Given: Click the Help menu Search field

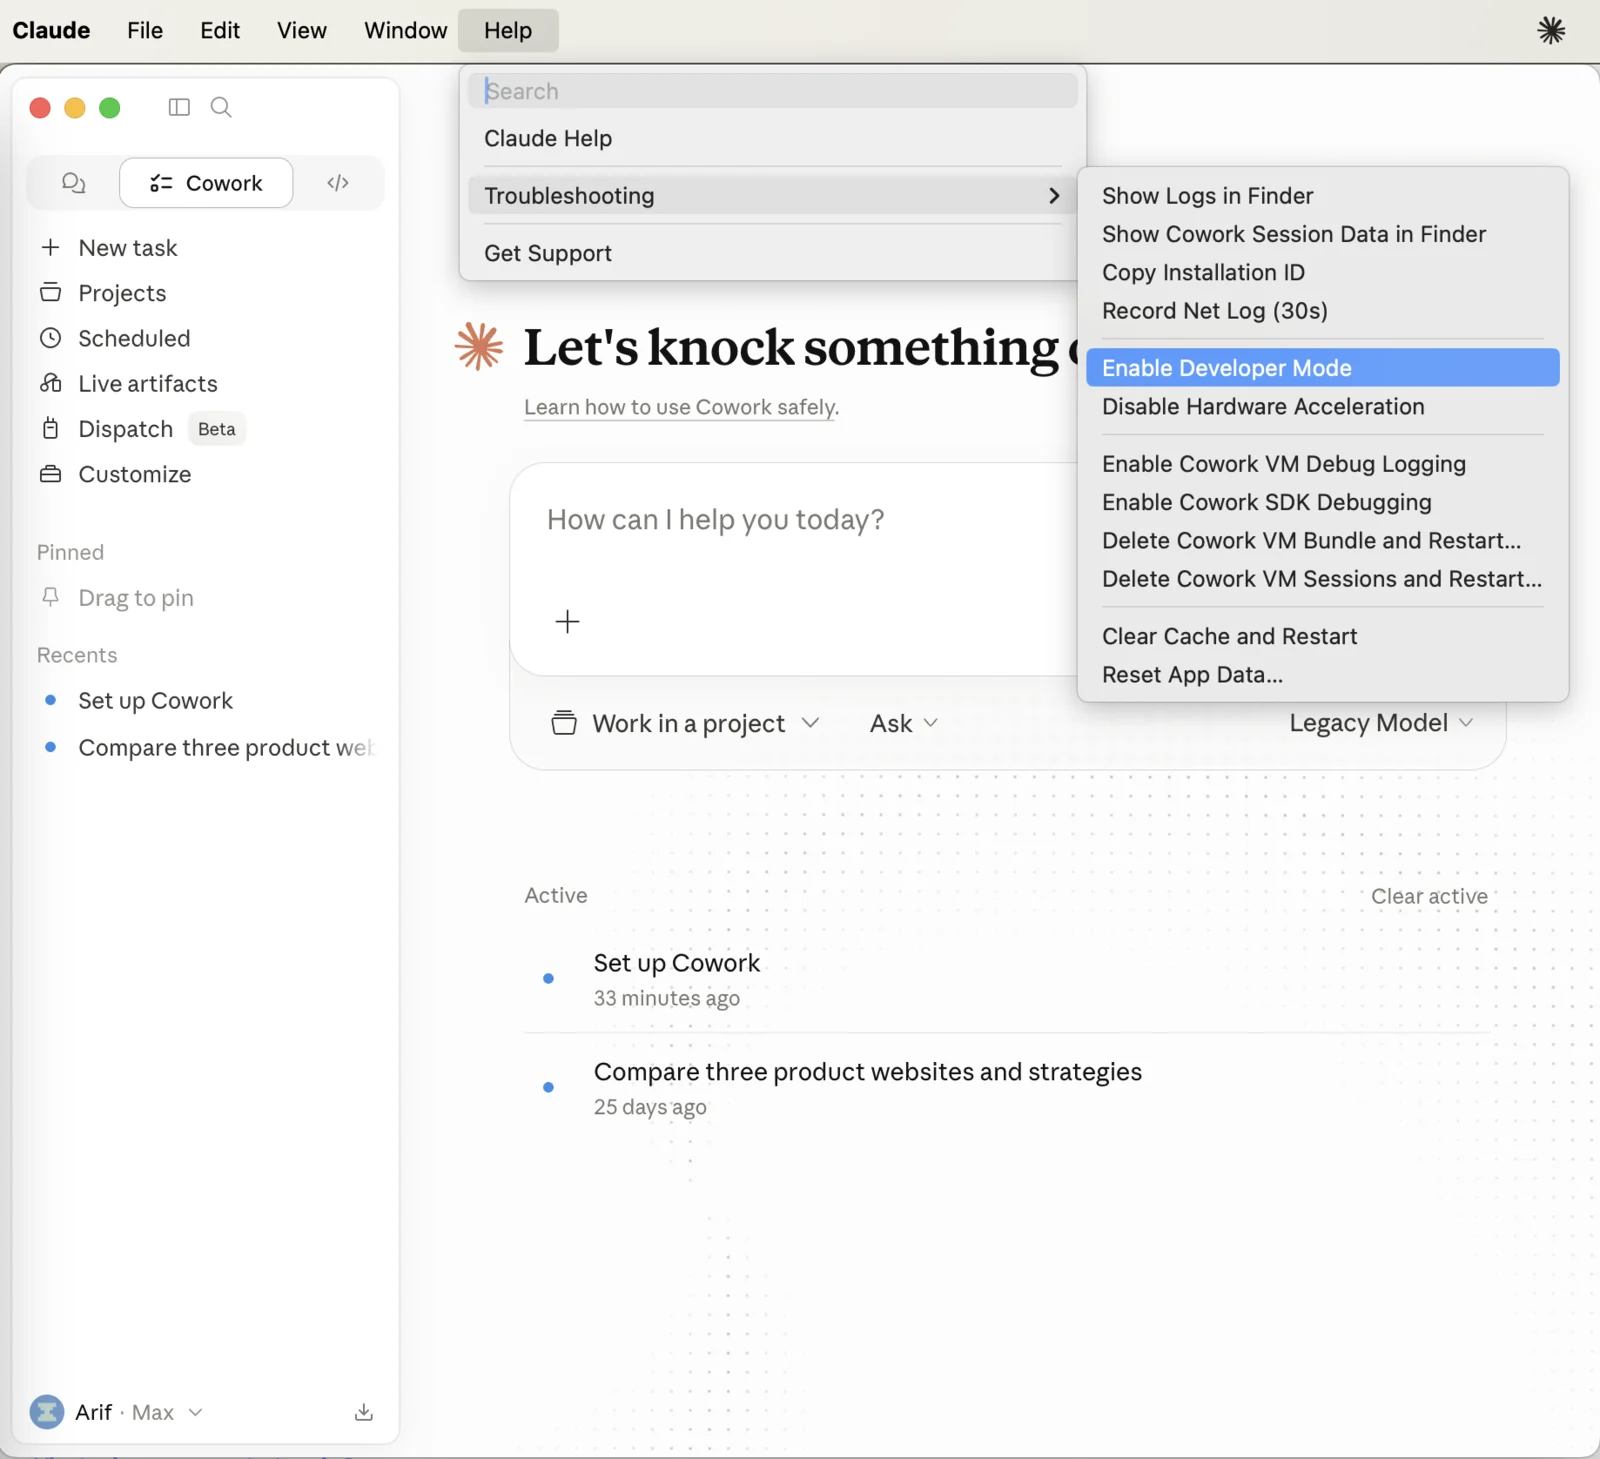Looking at the screenshot, I should point(772,91).
